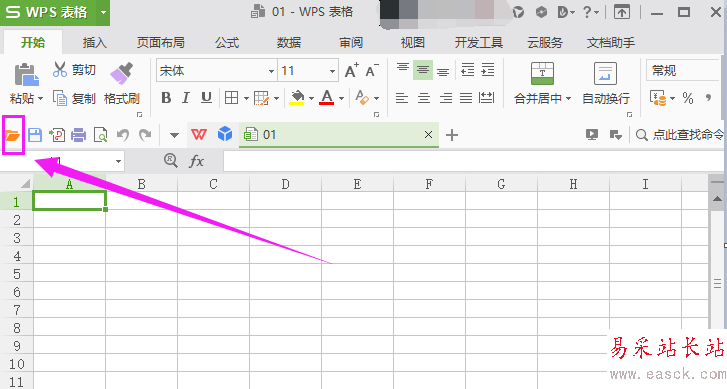This screenshot has width=727, height=389.
Task: Print the spreadsheet with the printer icon
Action: [x=78, y=135]
